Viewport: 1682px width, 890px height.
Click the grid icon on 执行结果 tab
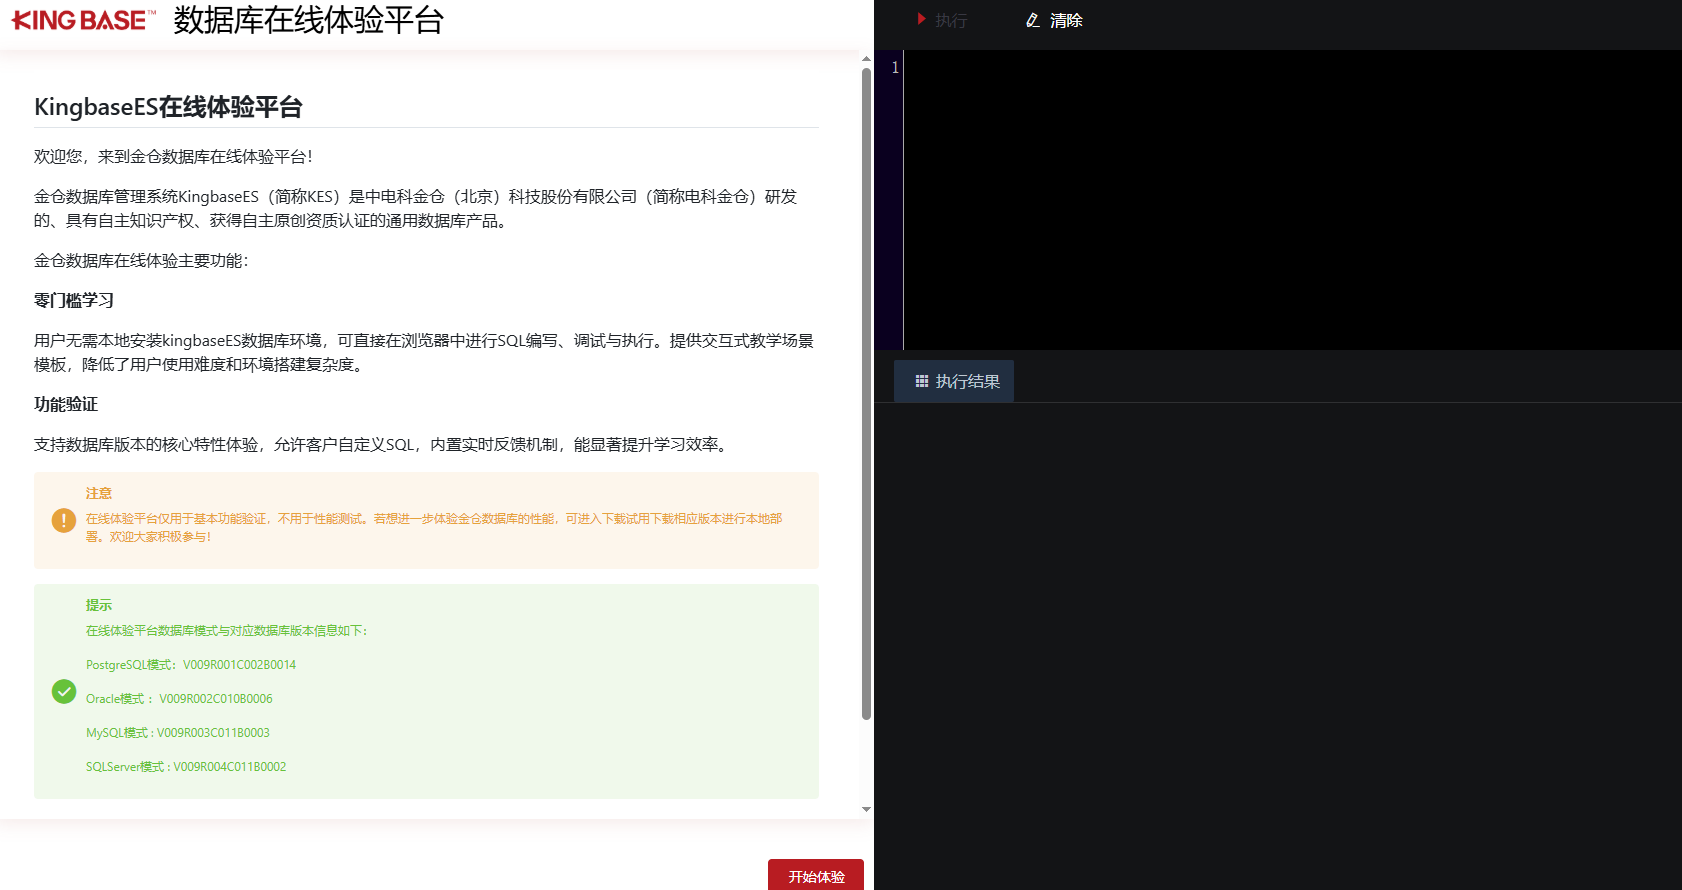tap(922, 381)
